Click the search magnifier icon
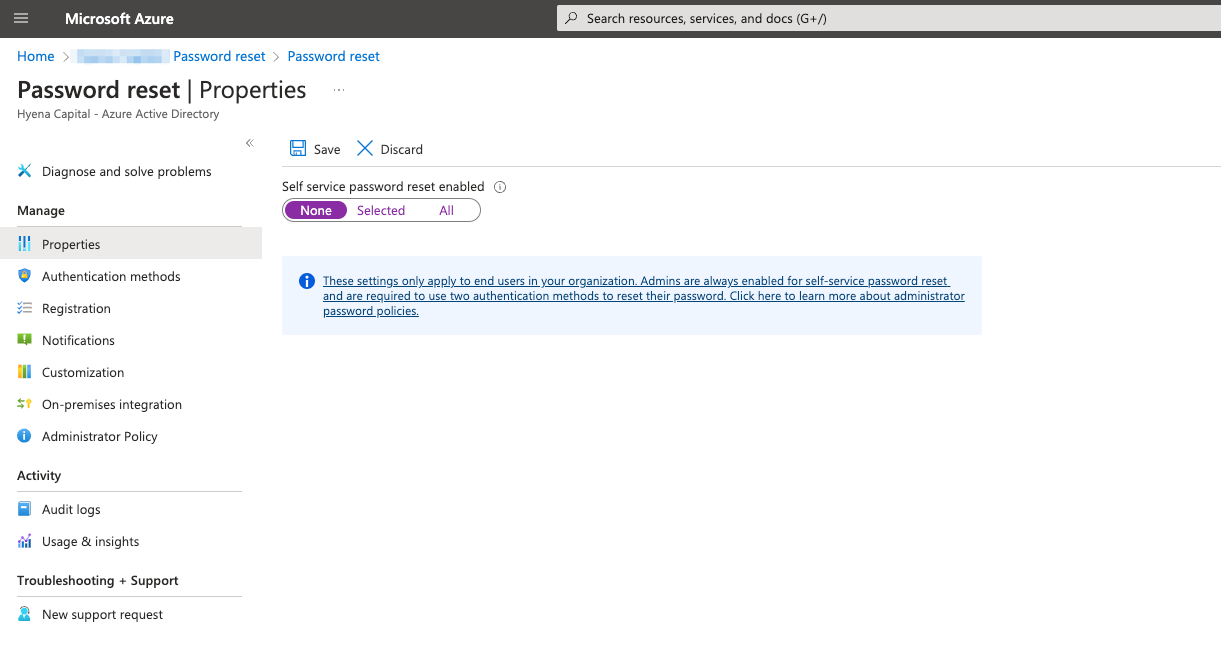 point(571,18)
